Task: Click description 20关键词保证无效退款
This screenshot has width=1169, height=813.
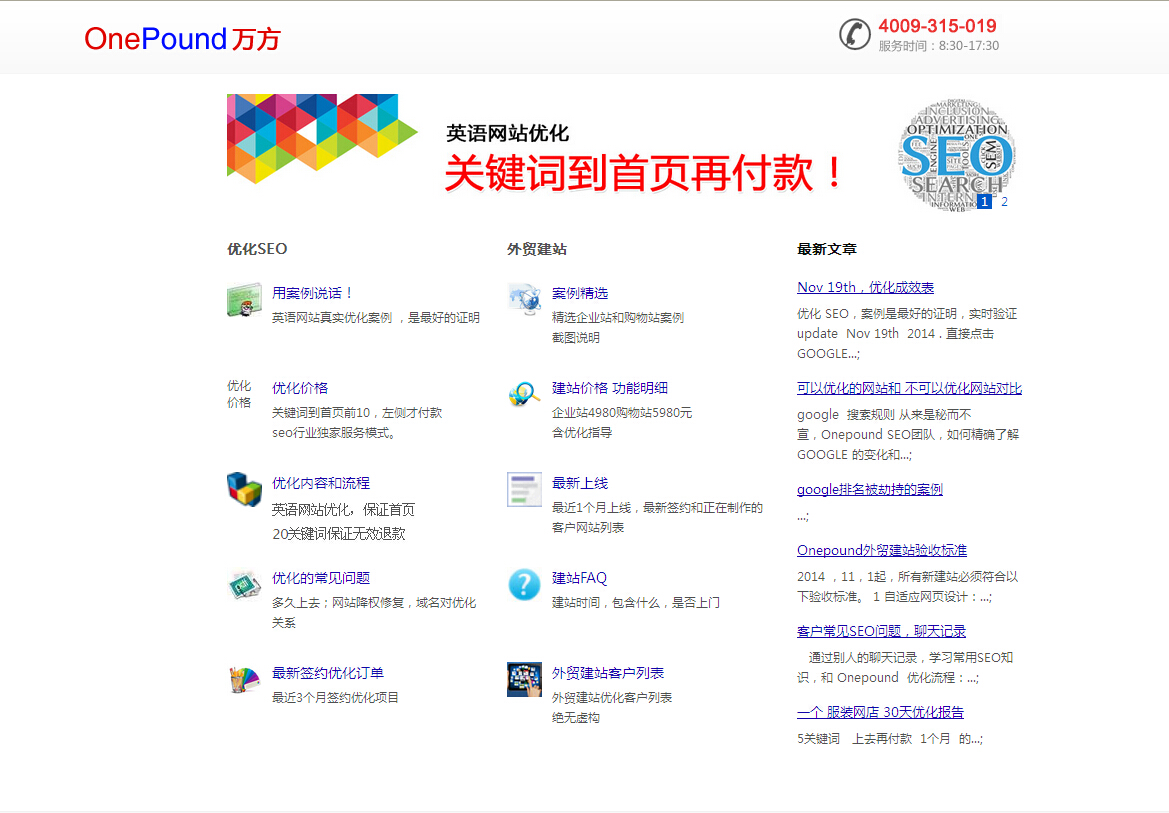Action: (338, 533)
